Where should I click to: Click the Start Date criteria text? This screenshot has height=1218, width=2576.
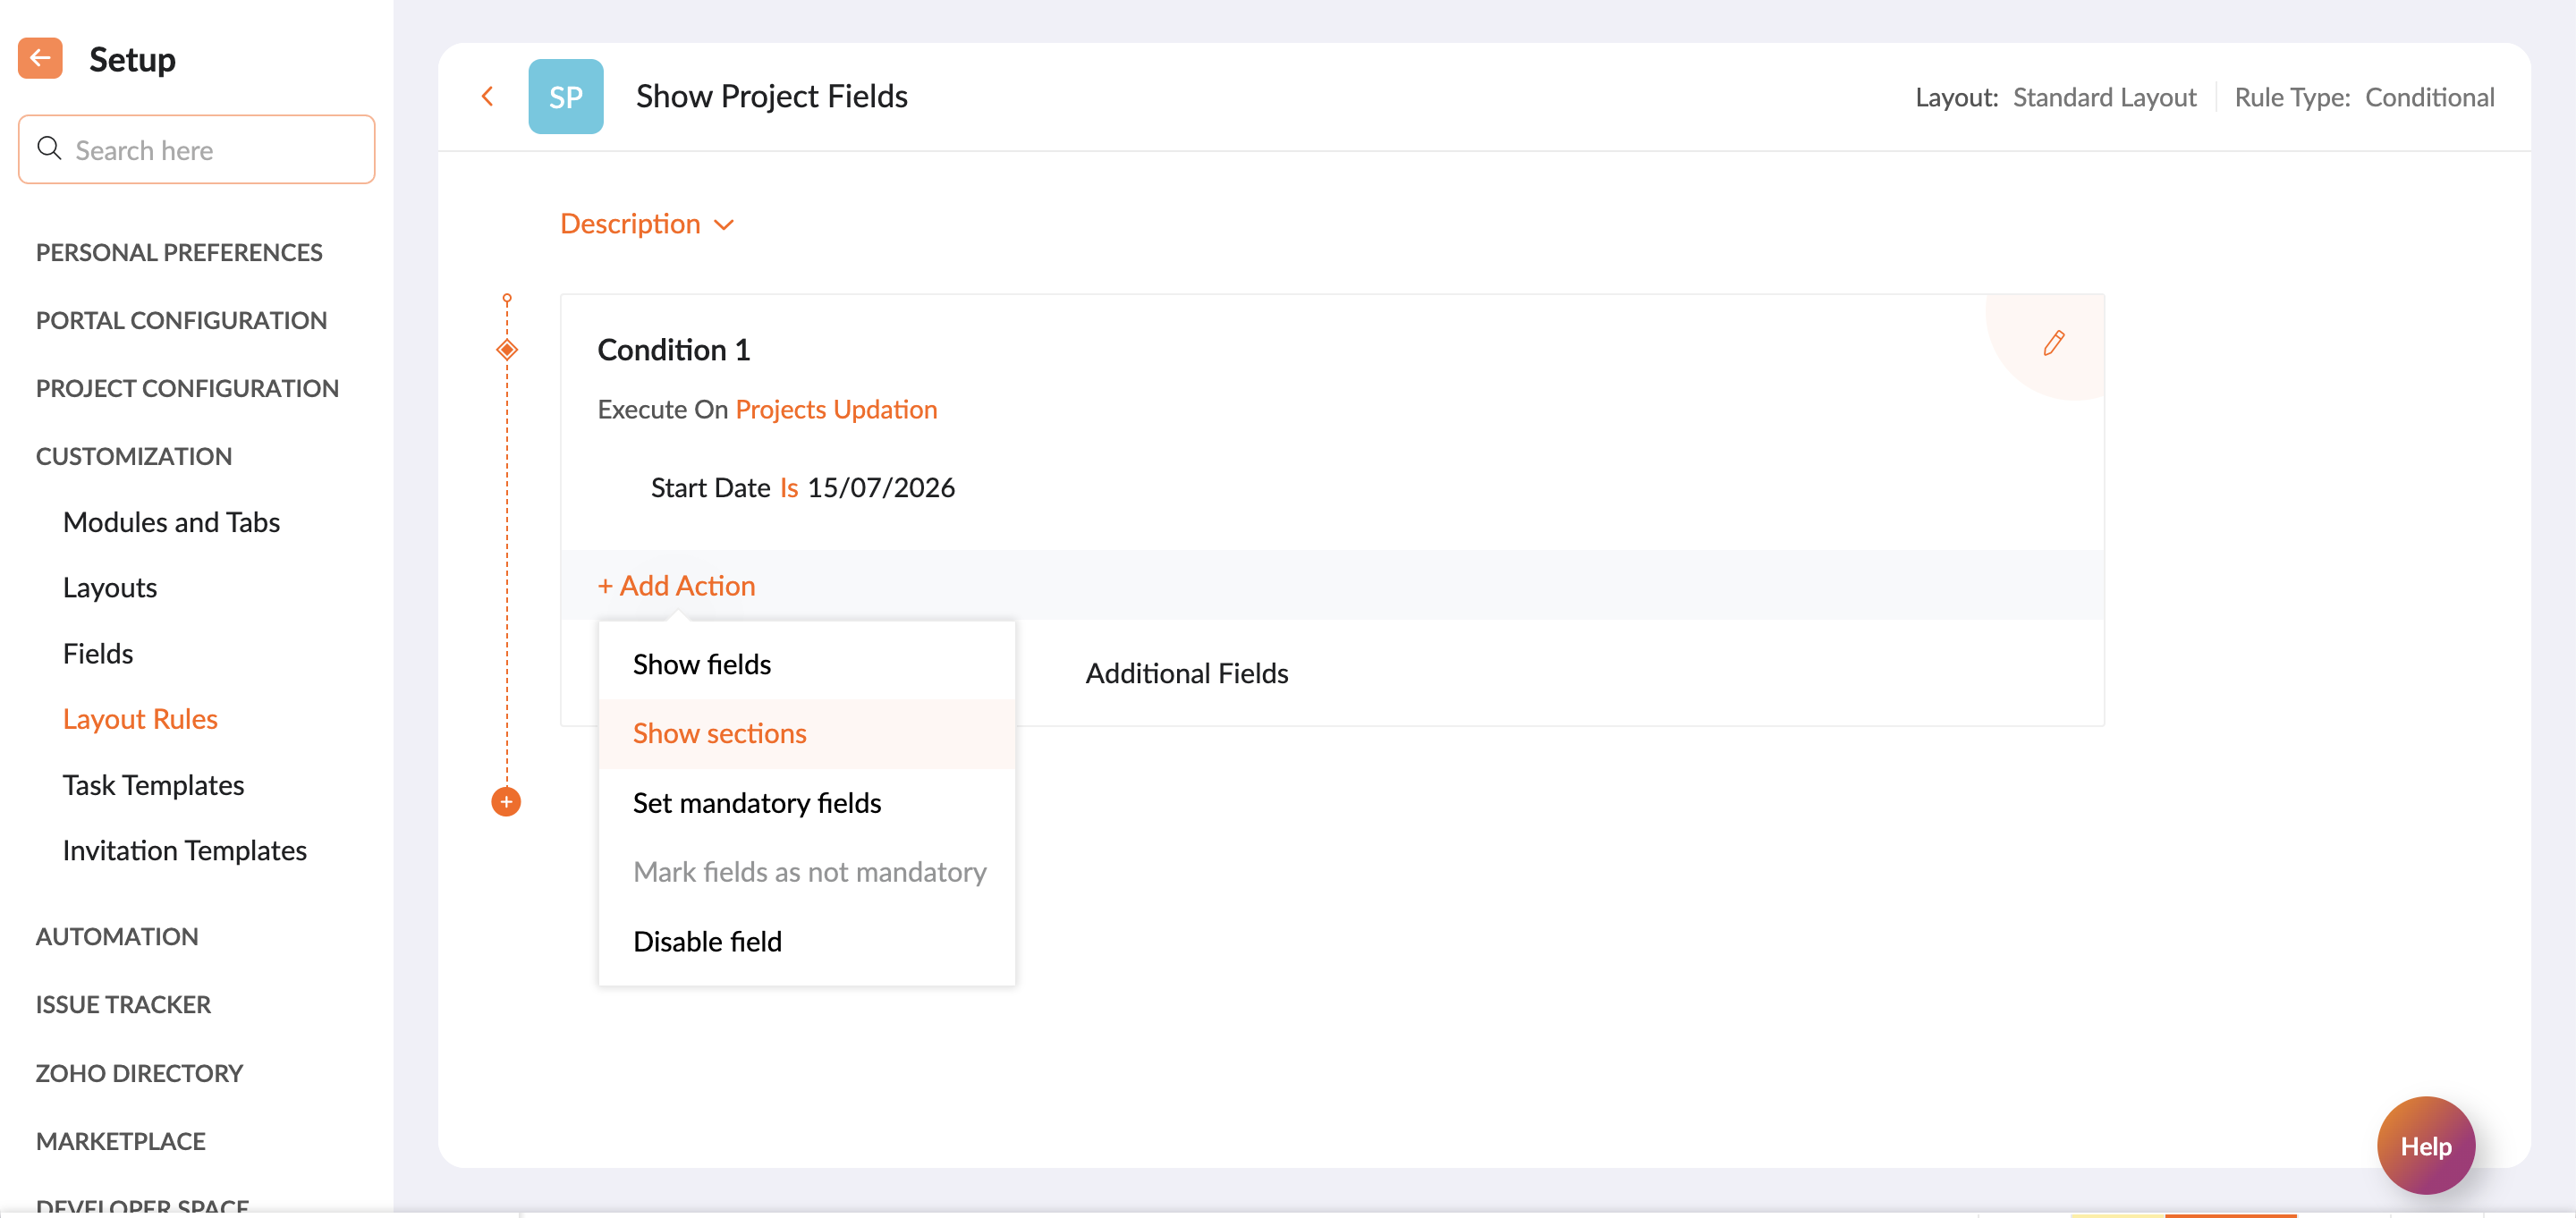tap(710, 487)
